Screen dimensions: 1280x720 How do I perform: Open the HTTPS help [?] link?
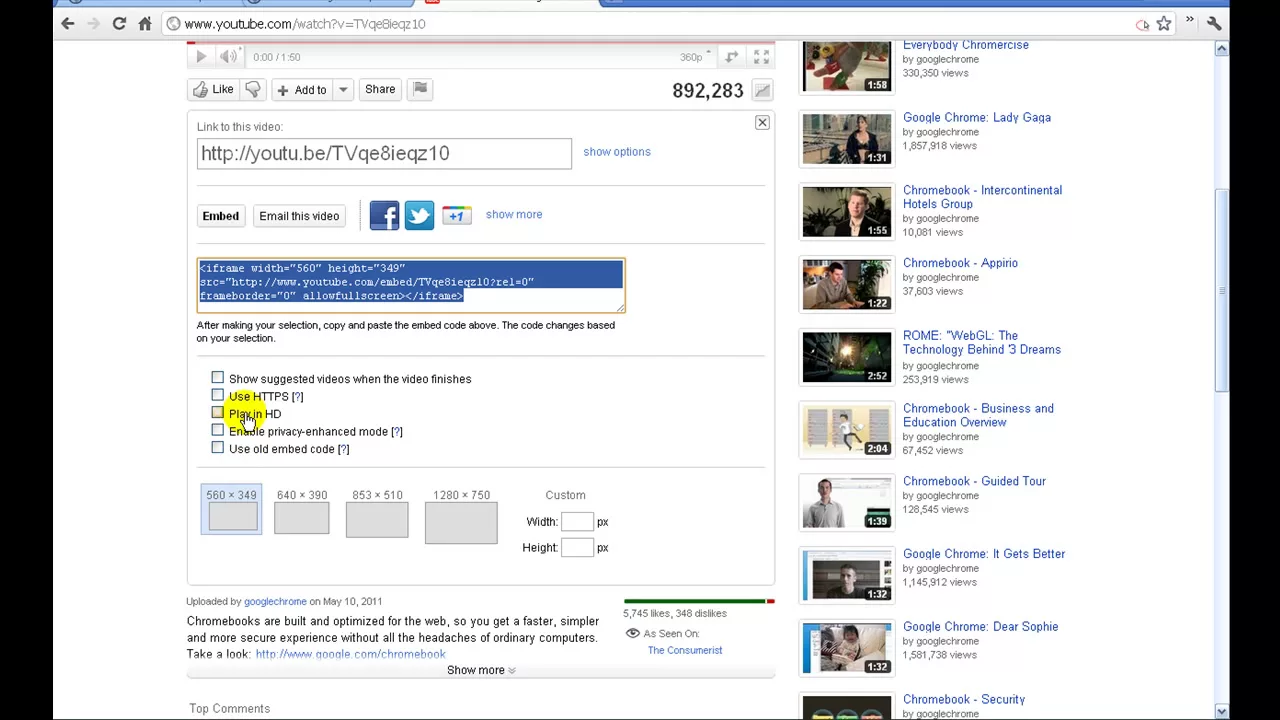tap(297, 397)
